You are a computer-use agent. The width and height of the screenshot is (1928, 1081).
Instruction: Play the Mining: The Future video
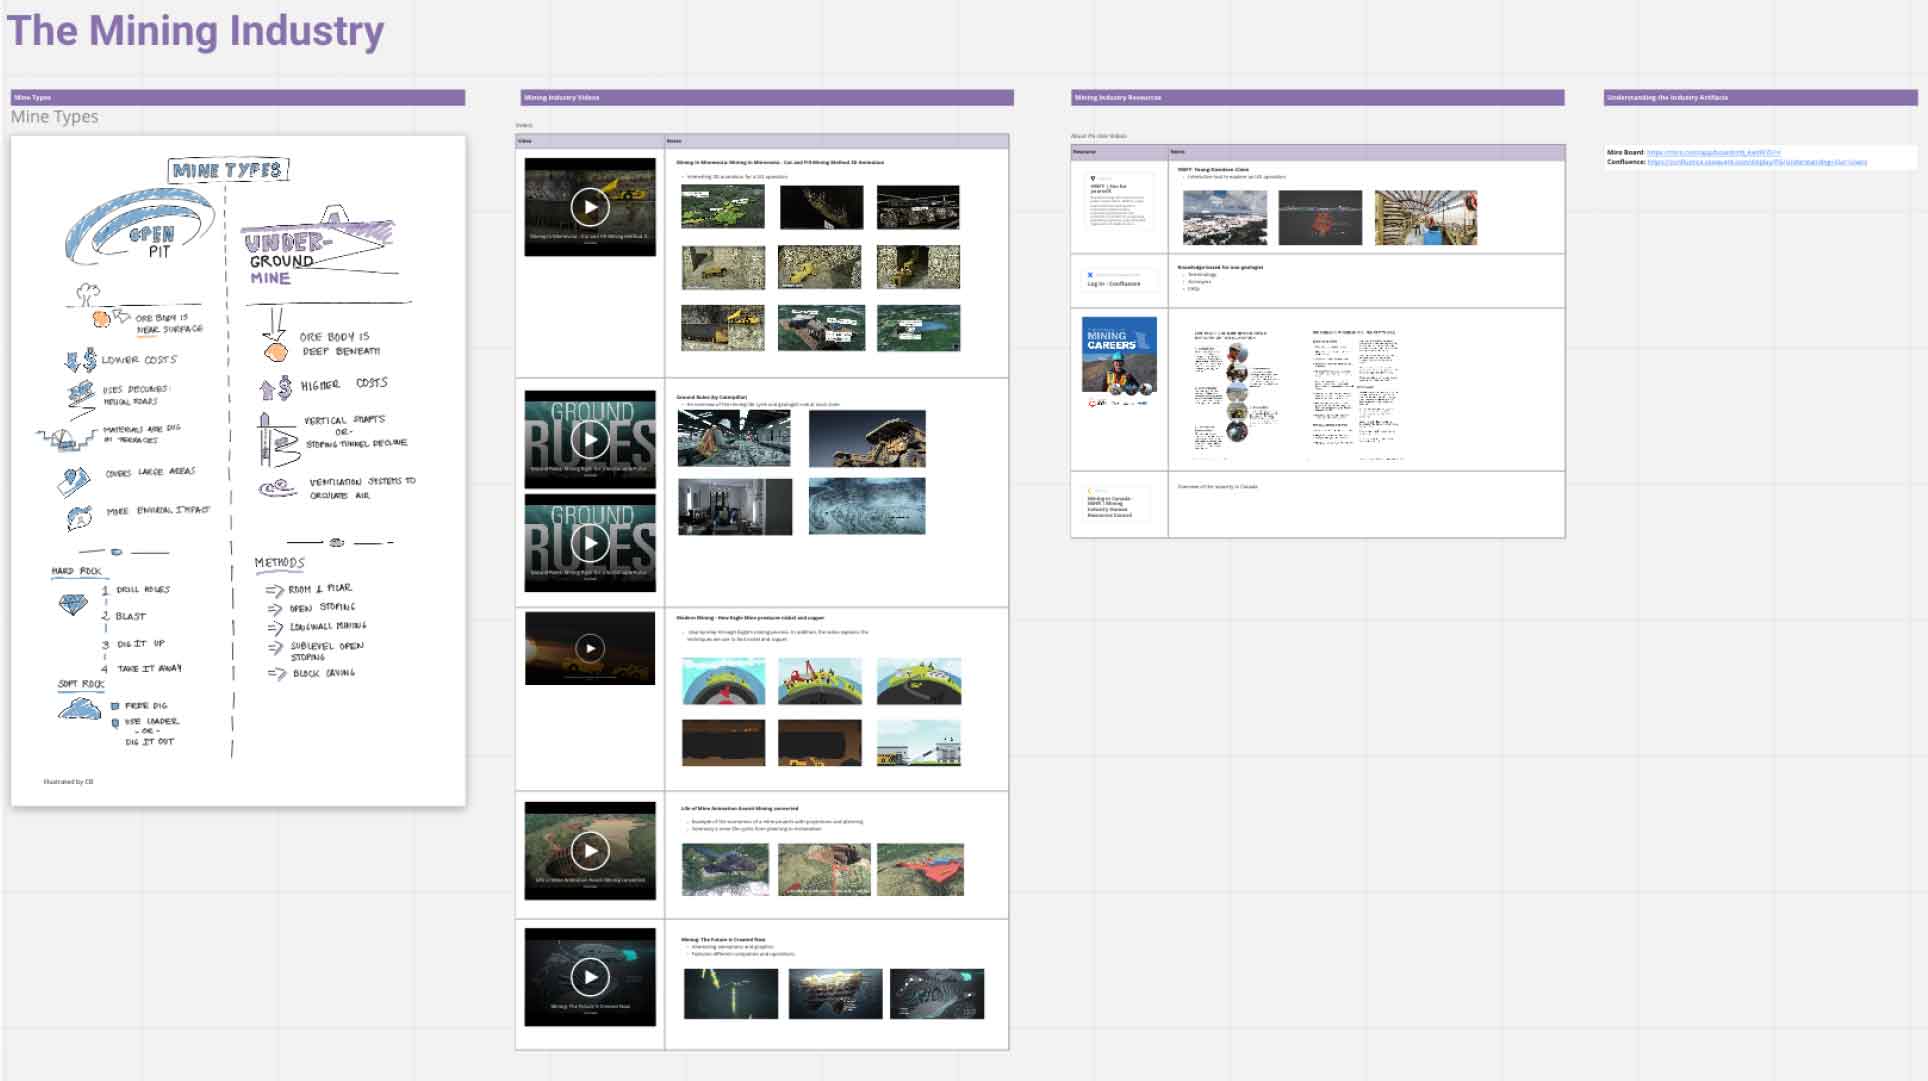(590, 976)
